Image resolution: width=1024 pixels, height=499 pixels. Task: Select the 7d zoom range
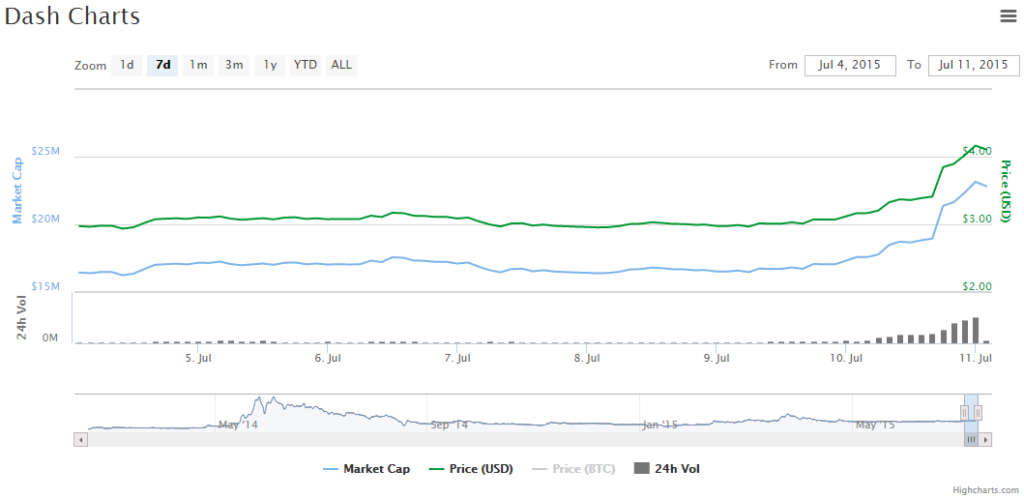click(163, 65)
